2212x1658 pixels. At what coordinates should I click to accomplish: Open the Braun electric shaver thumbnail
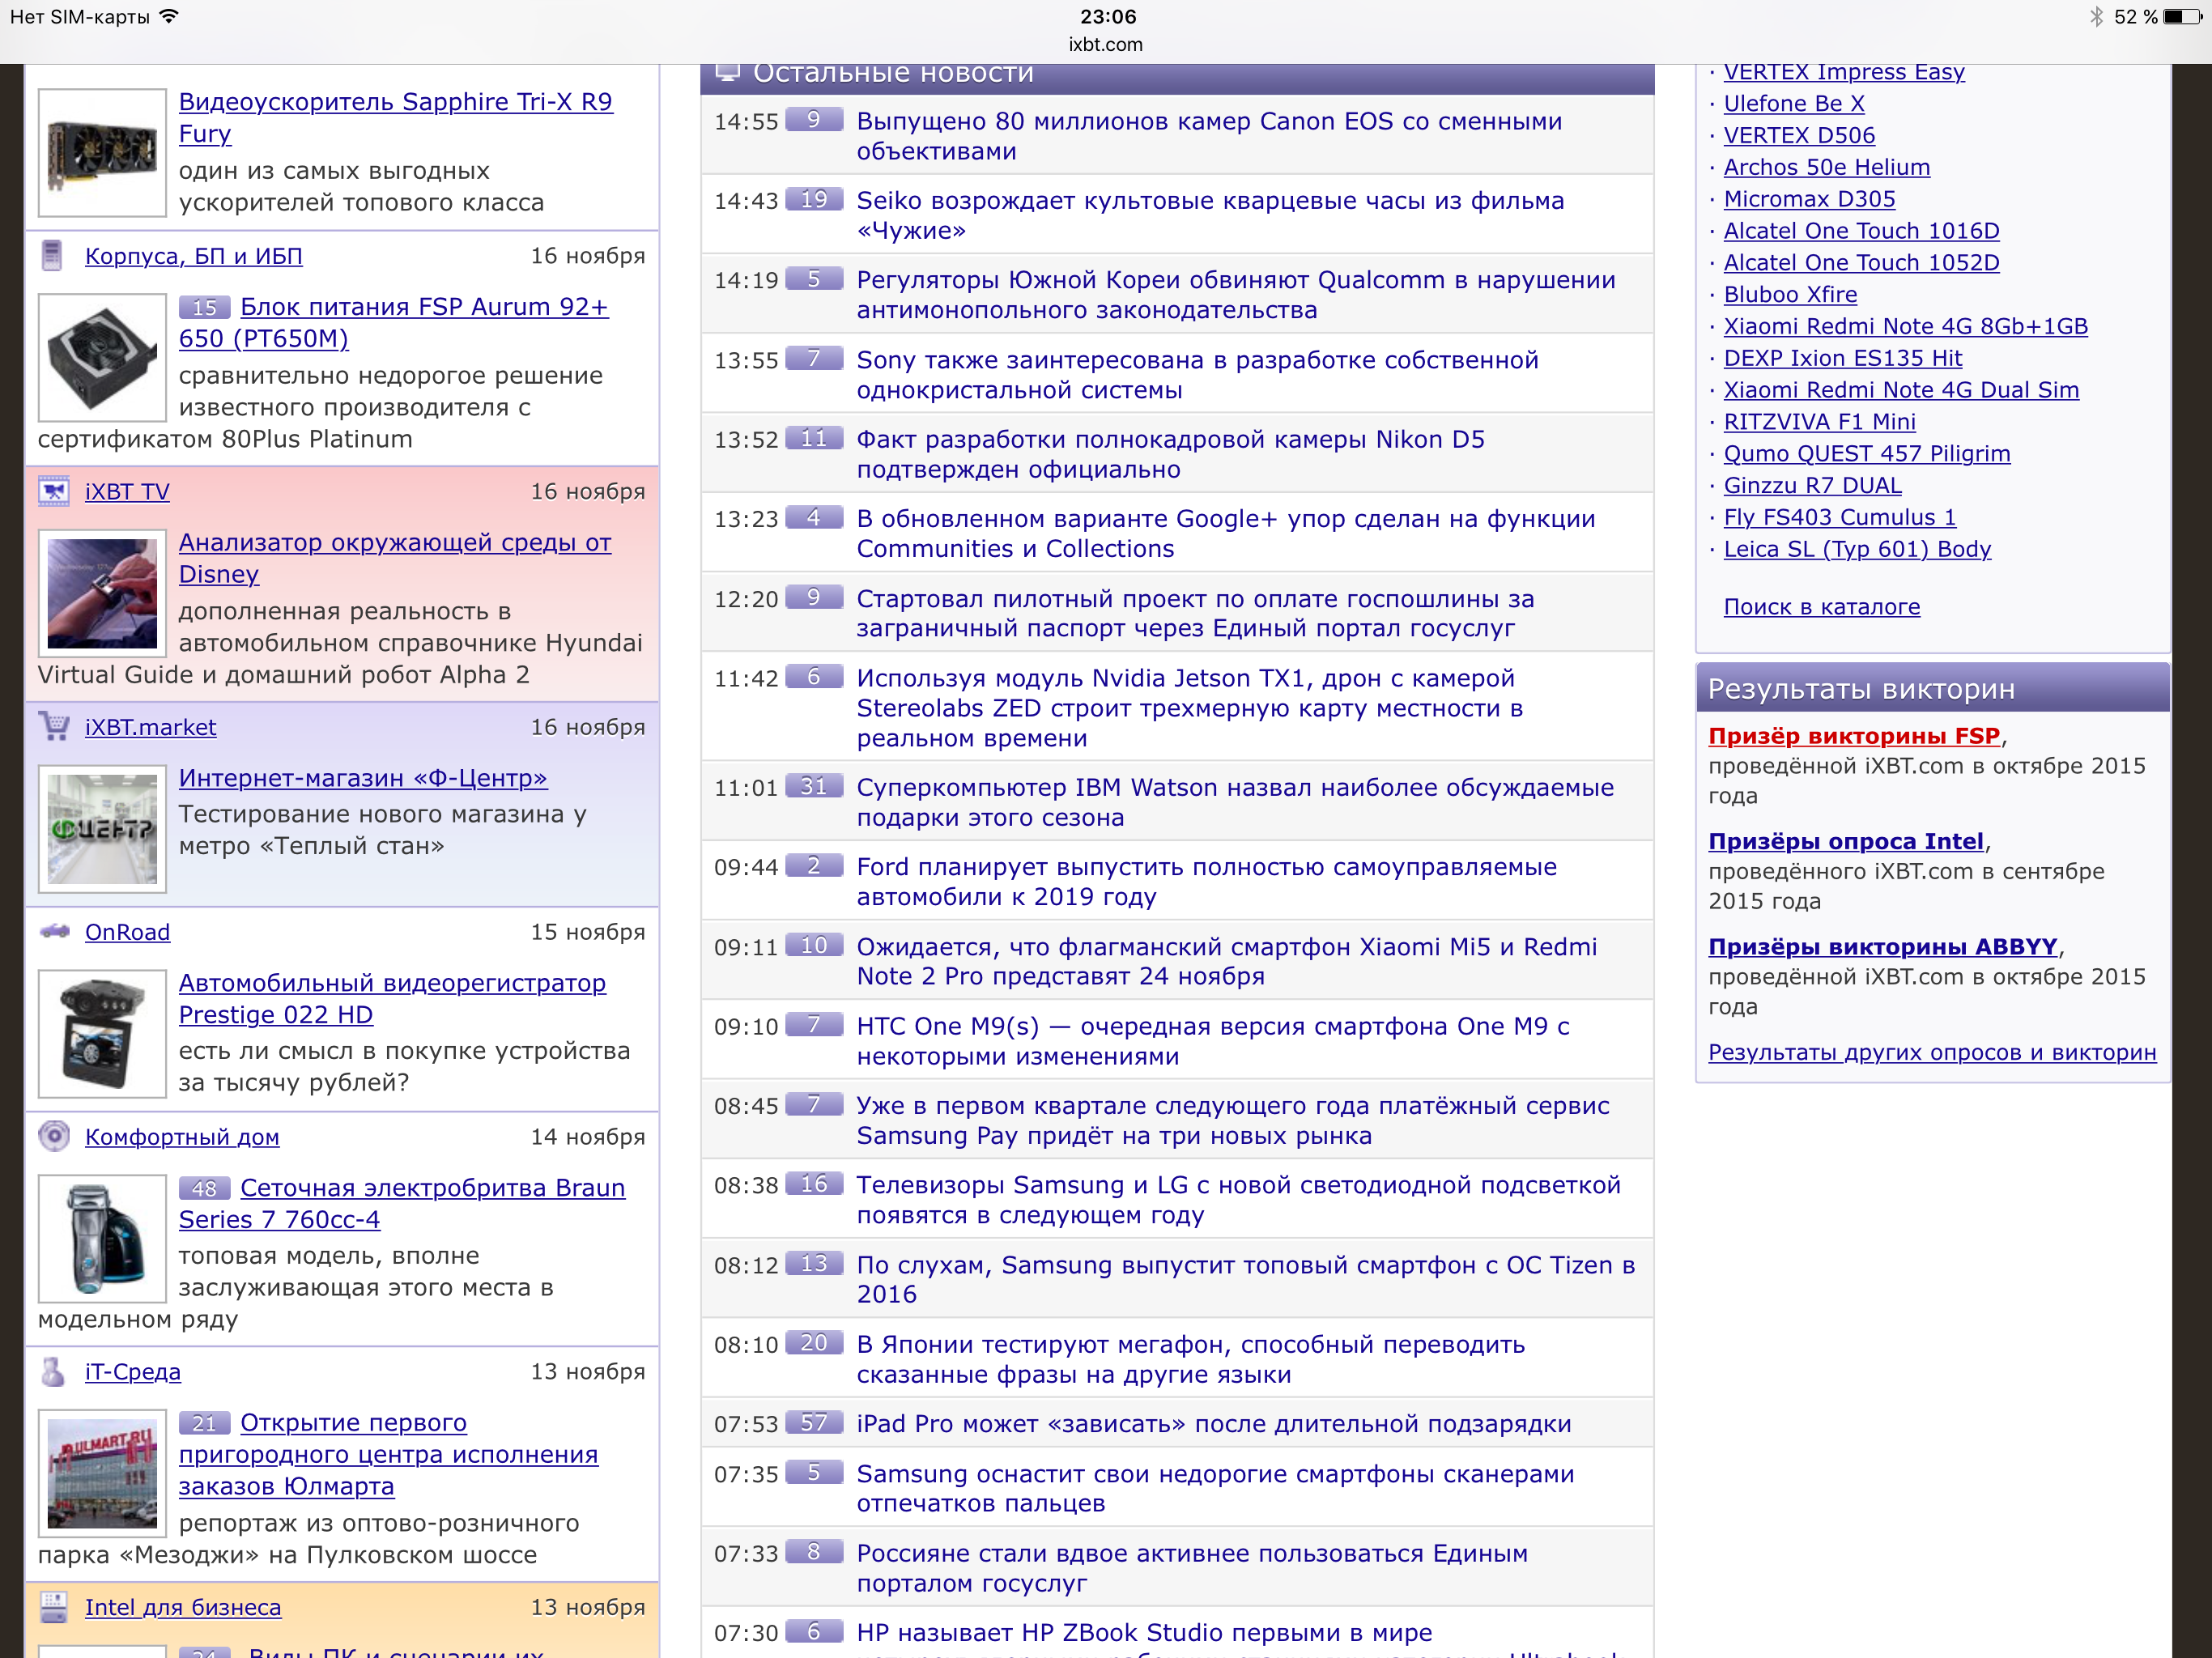[102, 1238]
